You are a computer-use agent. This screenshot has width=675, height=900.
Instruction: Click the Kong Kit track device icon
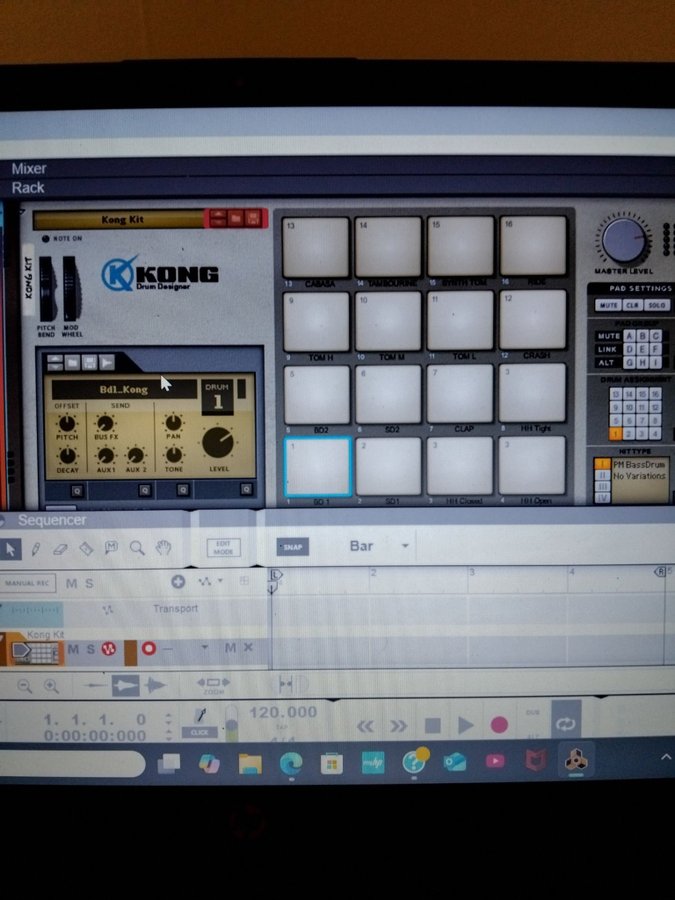click(36, 653)
